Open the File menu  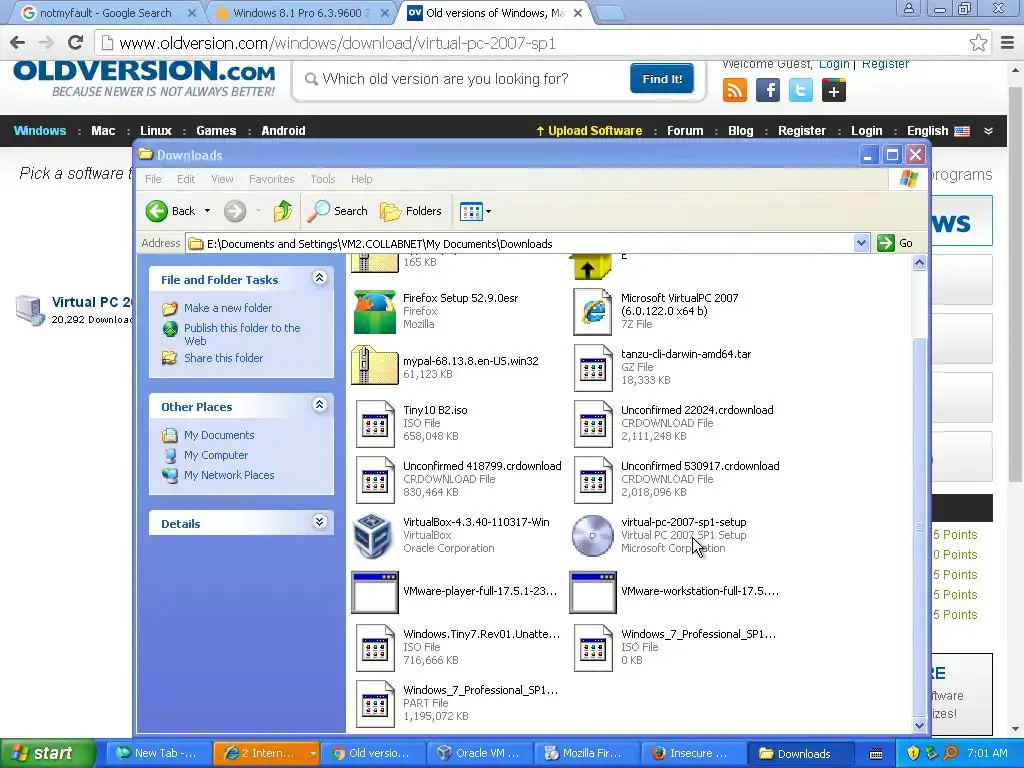153,179
